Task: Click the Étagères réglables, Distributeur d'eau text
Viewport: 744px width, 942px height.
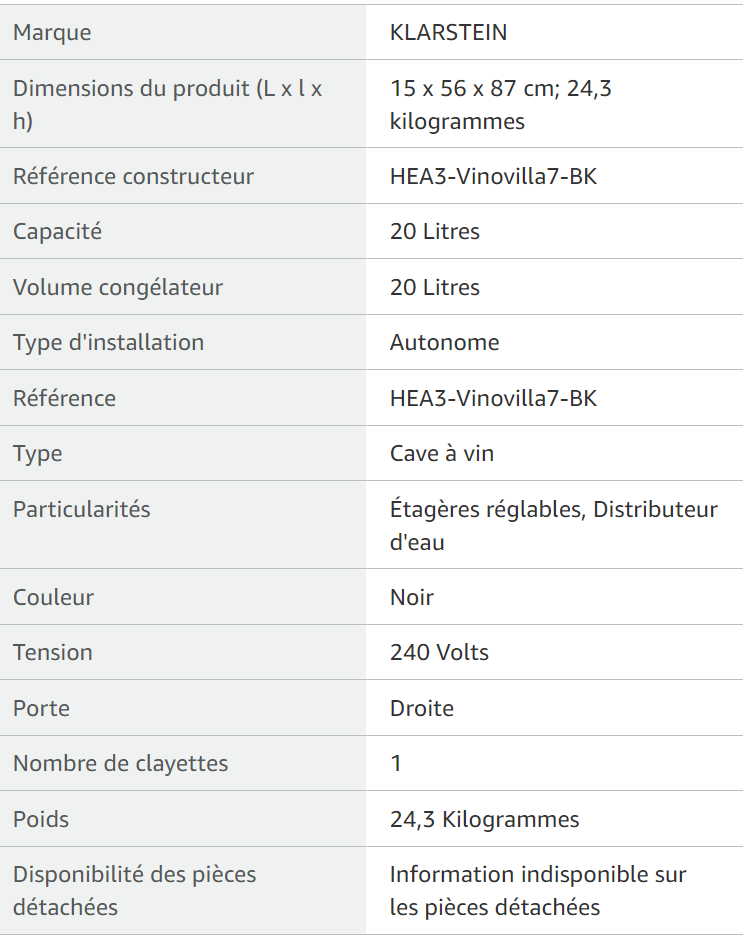Action: click(x=554, y=526)
